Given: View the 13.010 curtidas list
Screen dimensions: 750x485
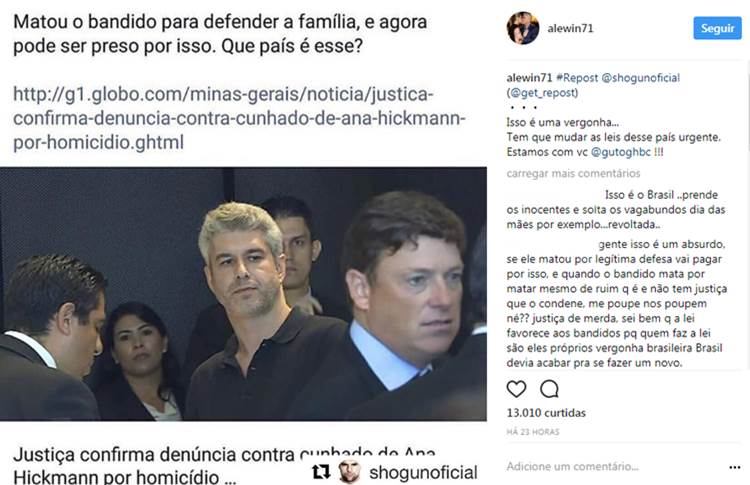Looking at the screenshot, I should [x=546, y=413].
